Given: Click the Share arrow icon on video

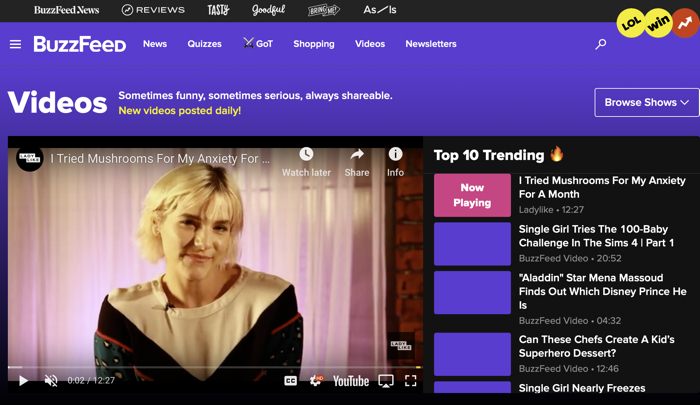Looking at the screenshot, I should coord(357,154).
